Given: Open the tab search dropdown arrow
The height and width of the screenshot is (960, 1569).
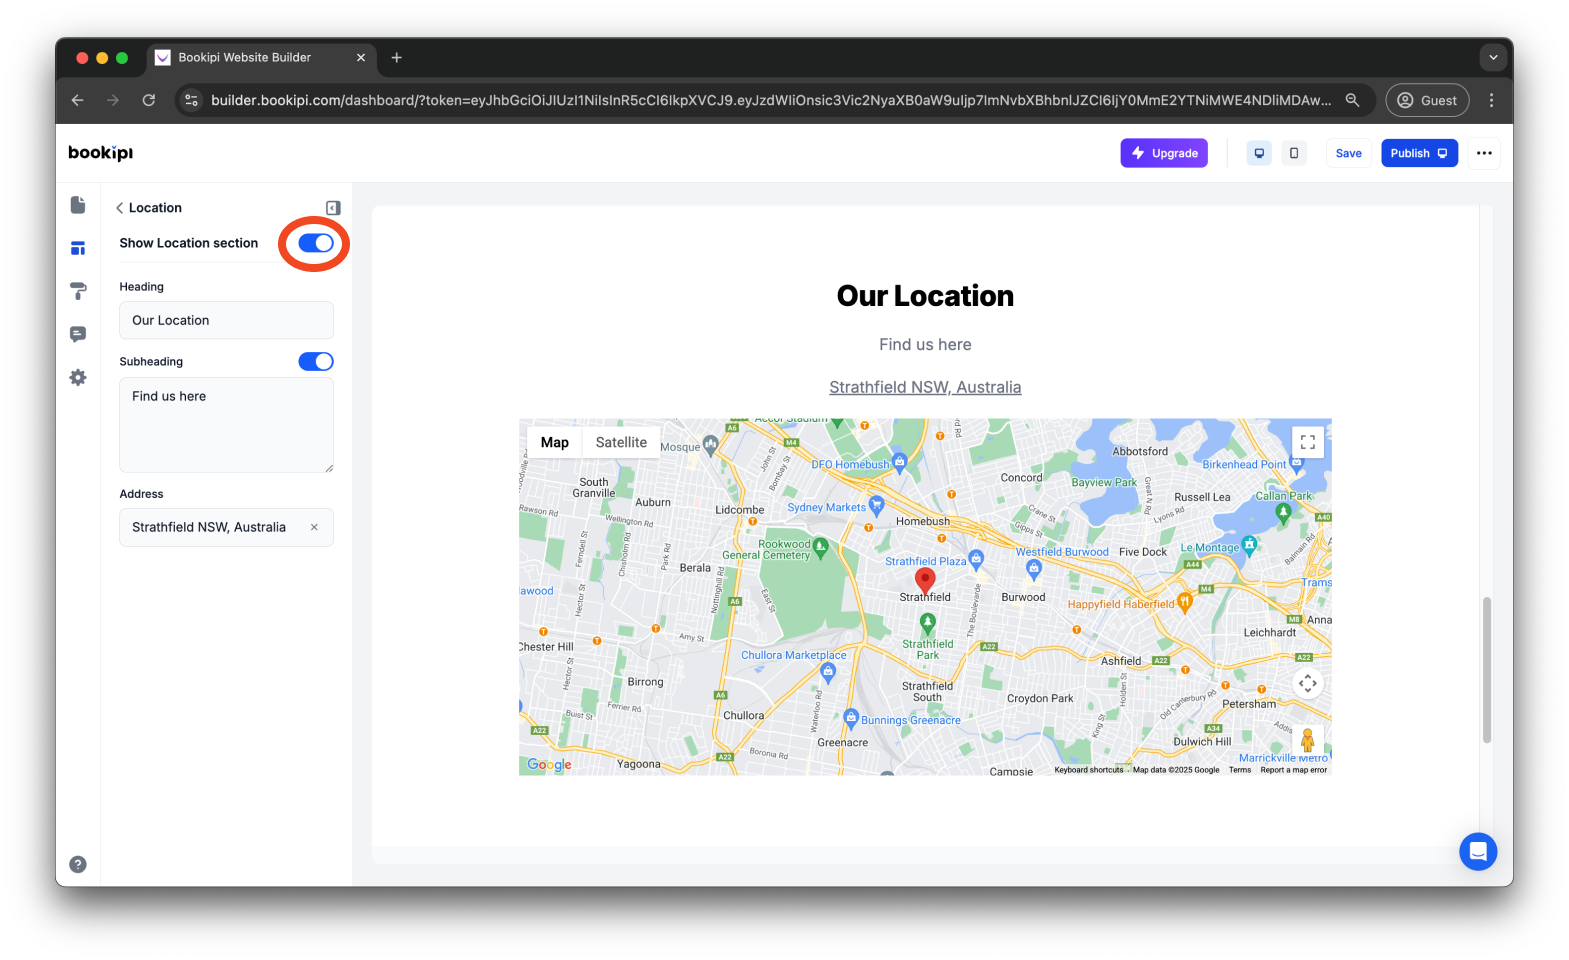Looking at the screenshot, I should coord(1493,58).
